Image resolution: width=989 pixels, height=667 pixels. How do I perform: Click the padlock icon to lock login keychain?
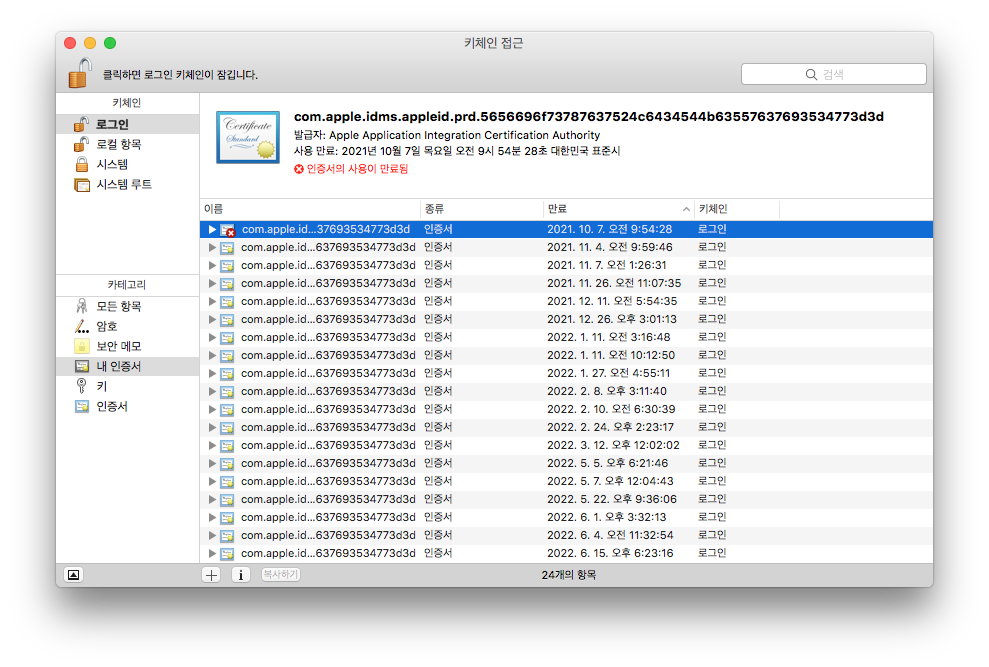click(x=79, y=73)
